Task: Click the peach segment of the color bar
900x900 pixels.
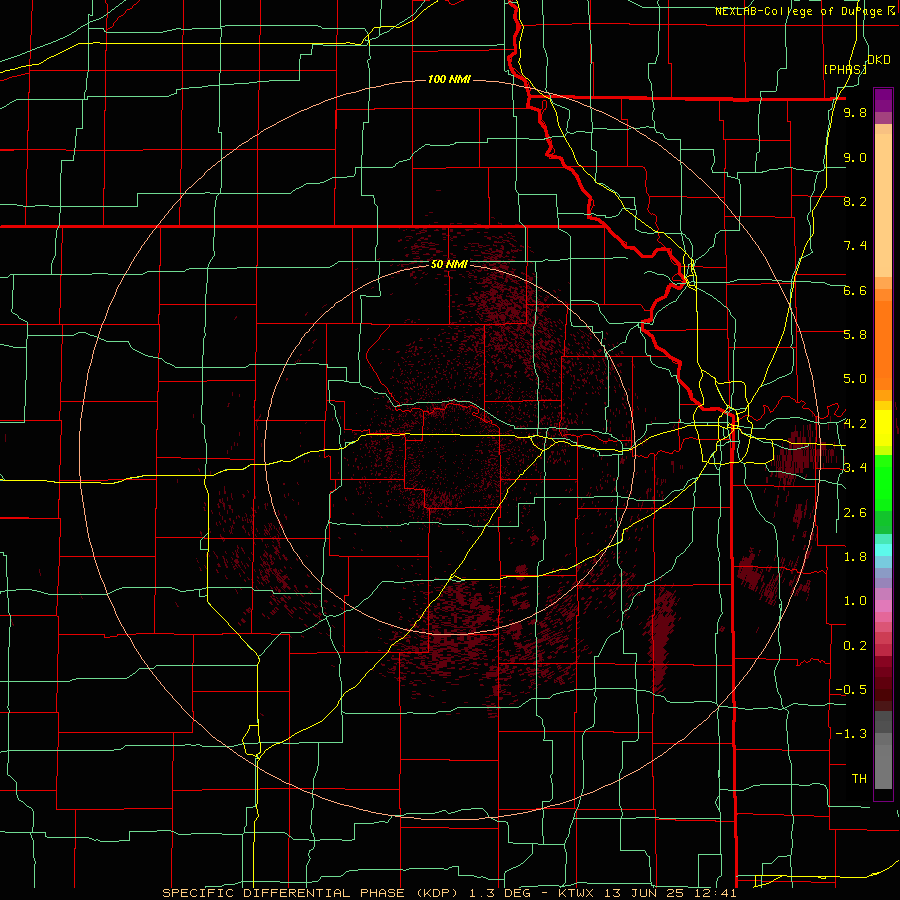Action: point(883,207)
